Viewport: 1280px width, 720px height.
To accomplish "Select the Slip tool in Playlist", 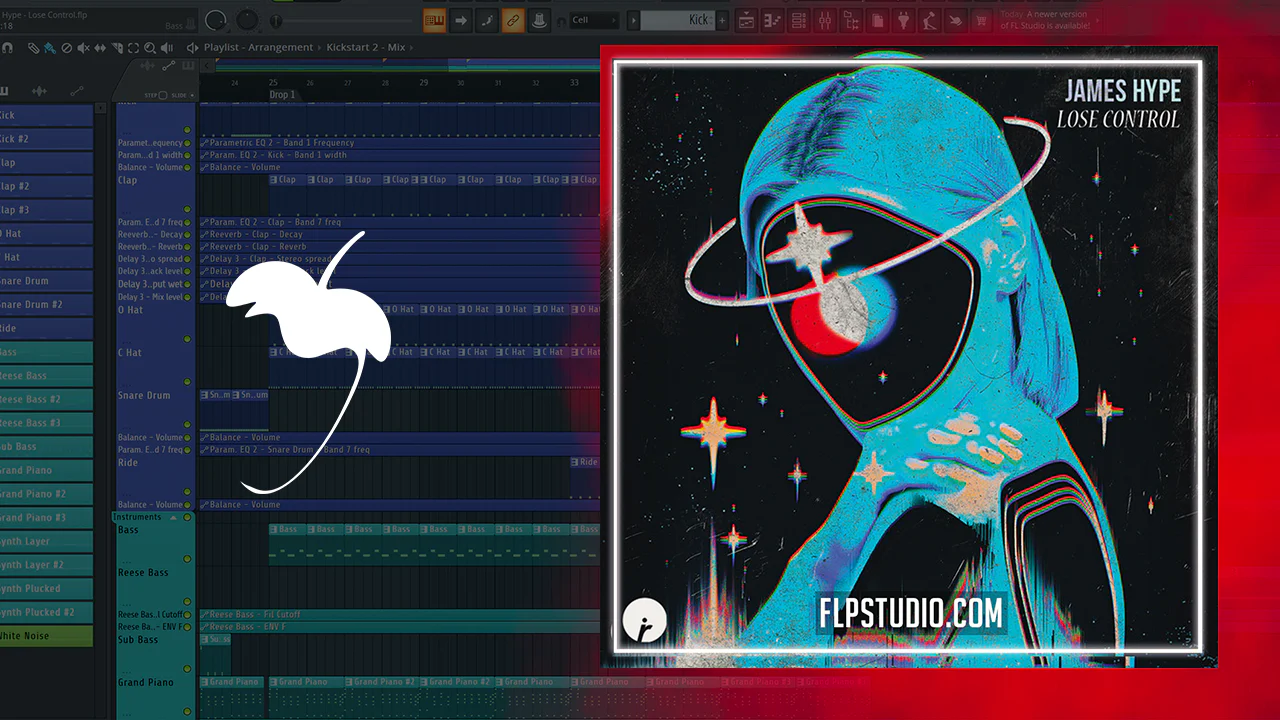I will [100, 47].
